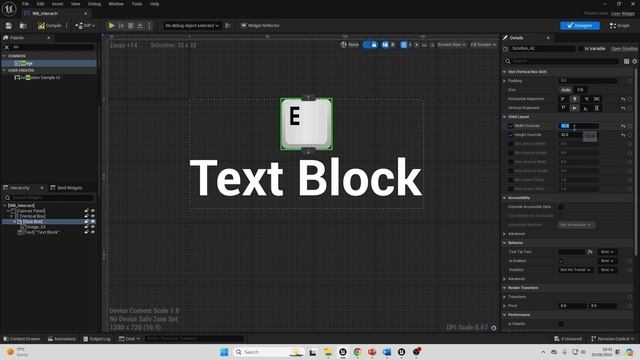Switch to Graph mode
The width and height of the screenshot is (640, 360).
(619, 26)
